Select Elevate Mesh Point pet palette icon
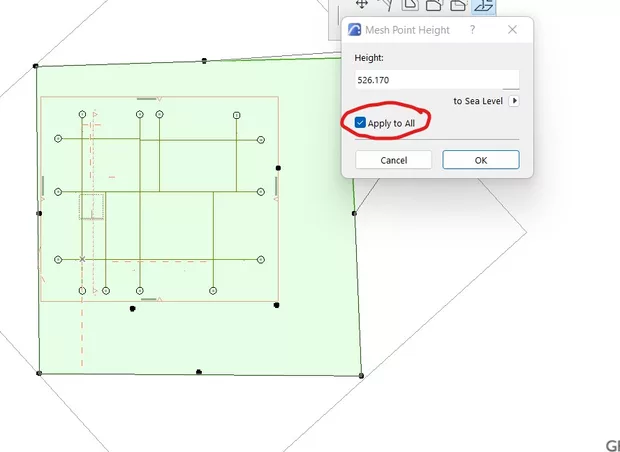 [x=484, y=6]
